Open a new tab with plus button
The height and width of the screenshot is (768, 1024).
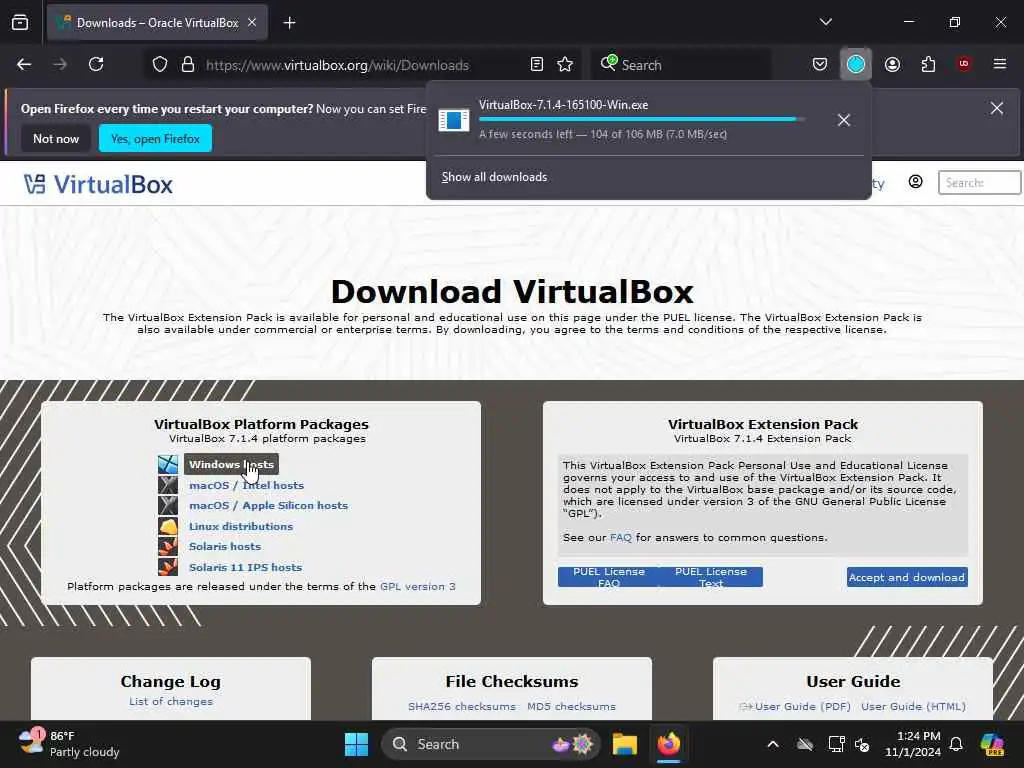pos(289,23)
